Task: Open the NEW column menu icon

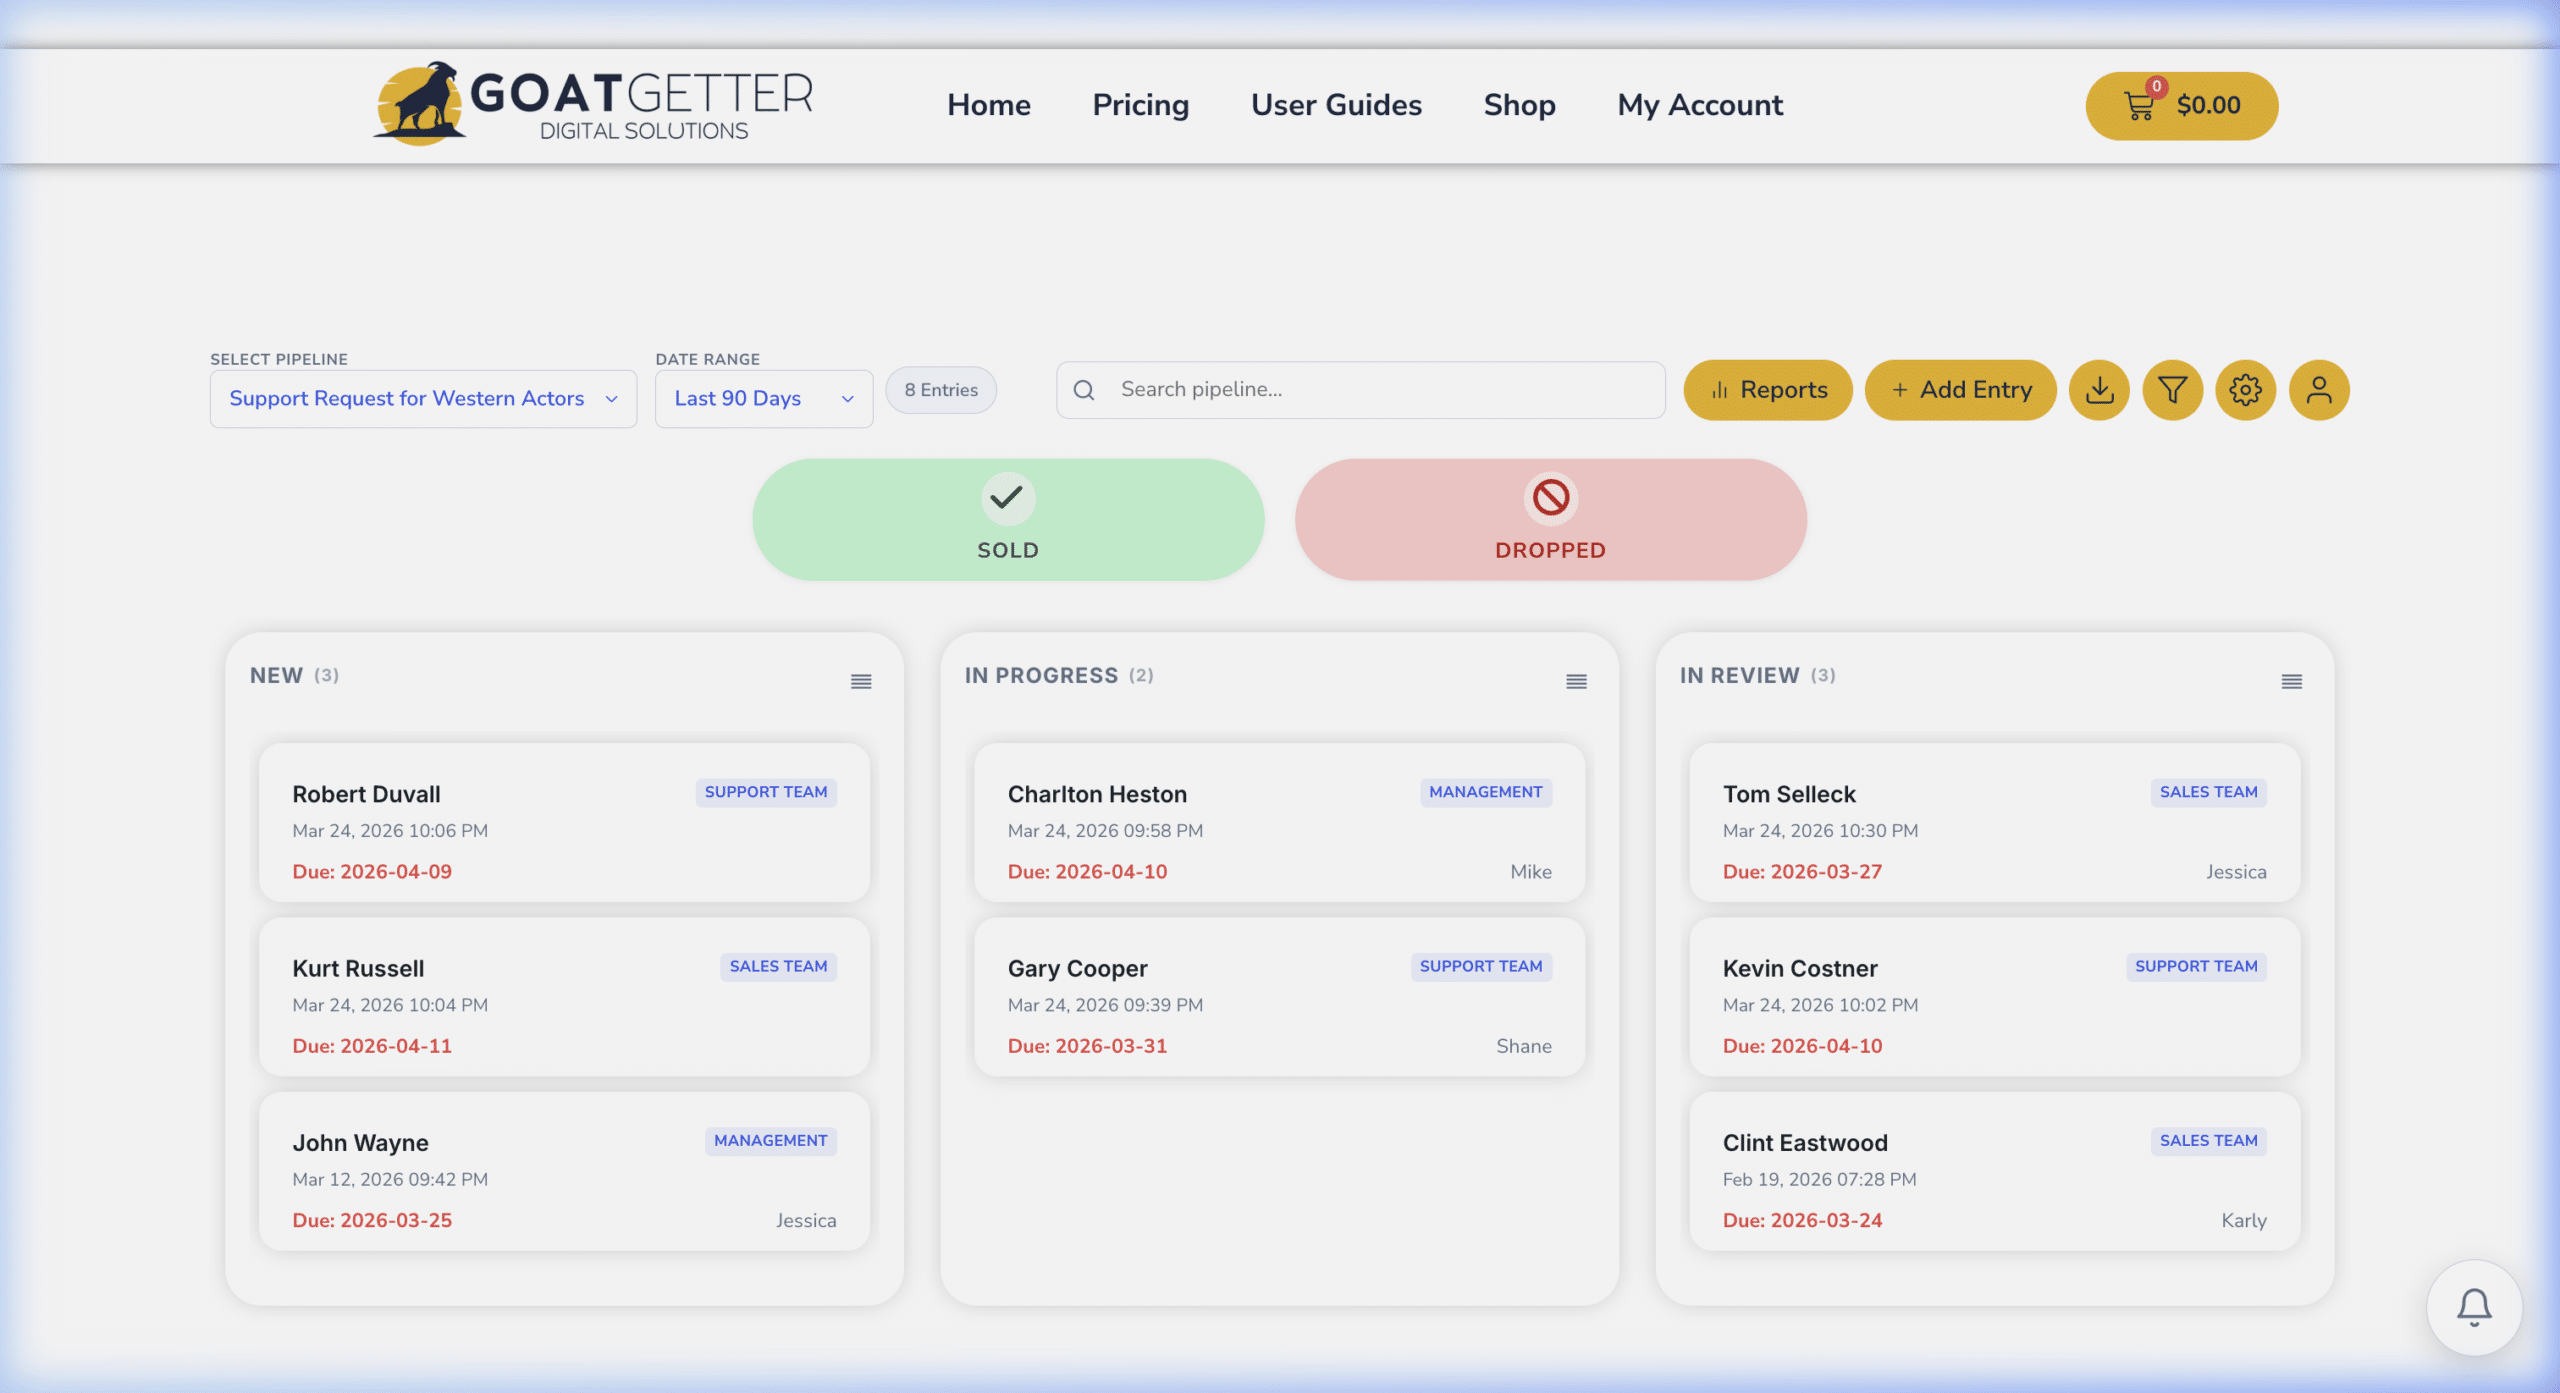Action: coord(861,681)
